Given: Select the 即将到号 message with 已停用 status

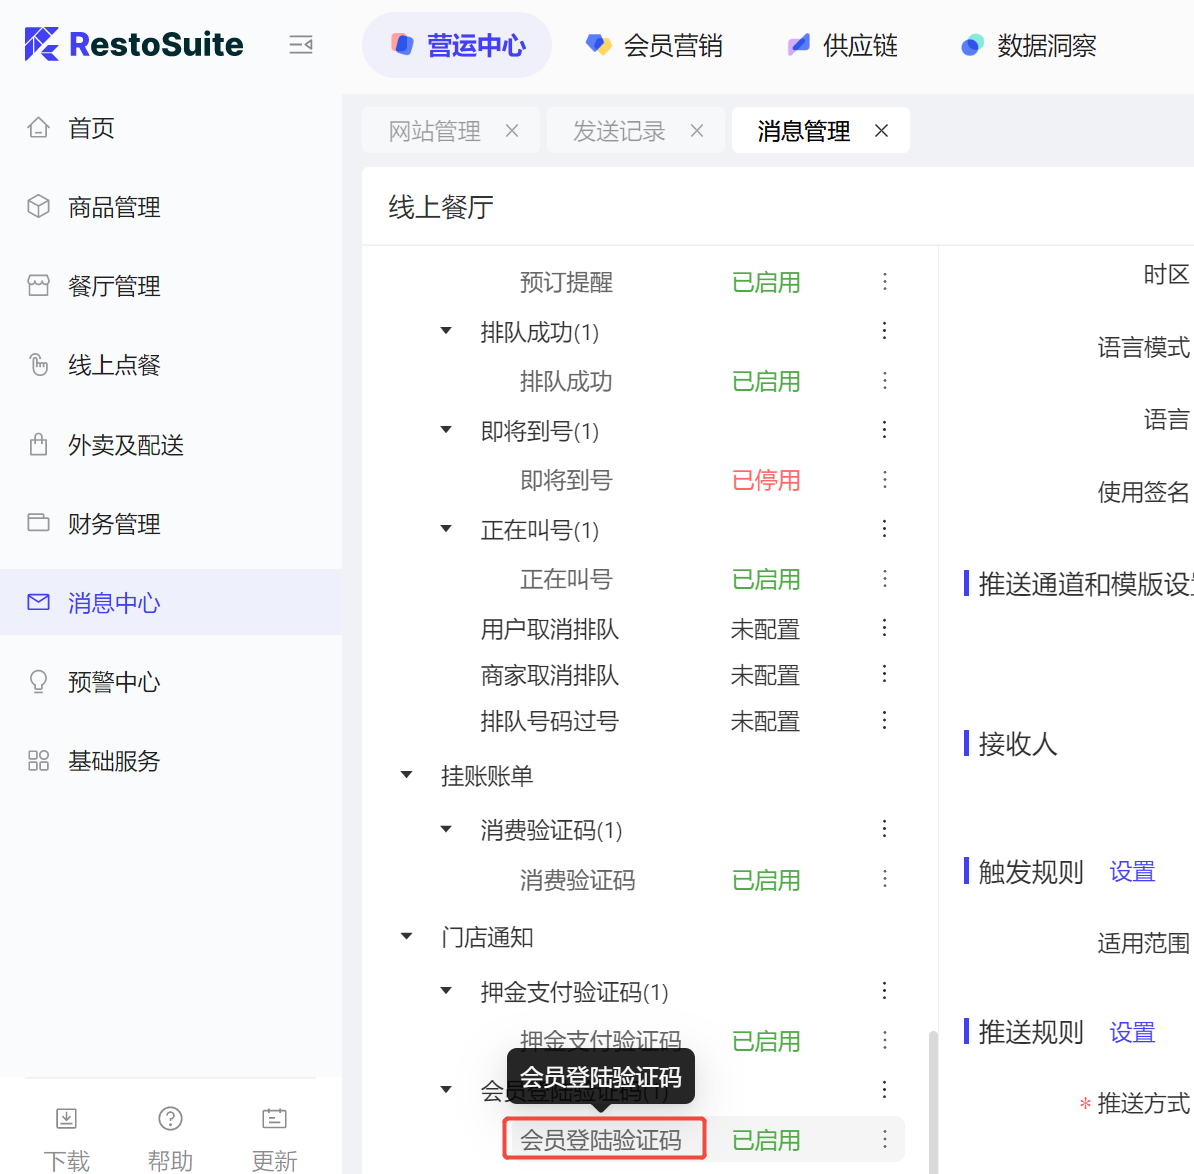Looking at the screenshot, I should click(566, 480).
